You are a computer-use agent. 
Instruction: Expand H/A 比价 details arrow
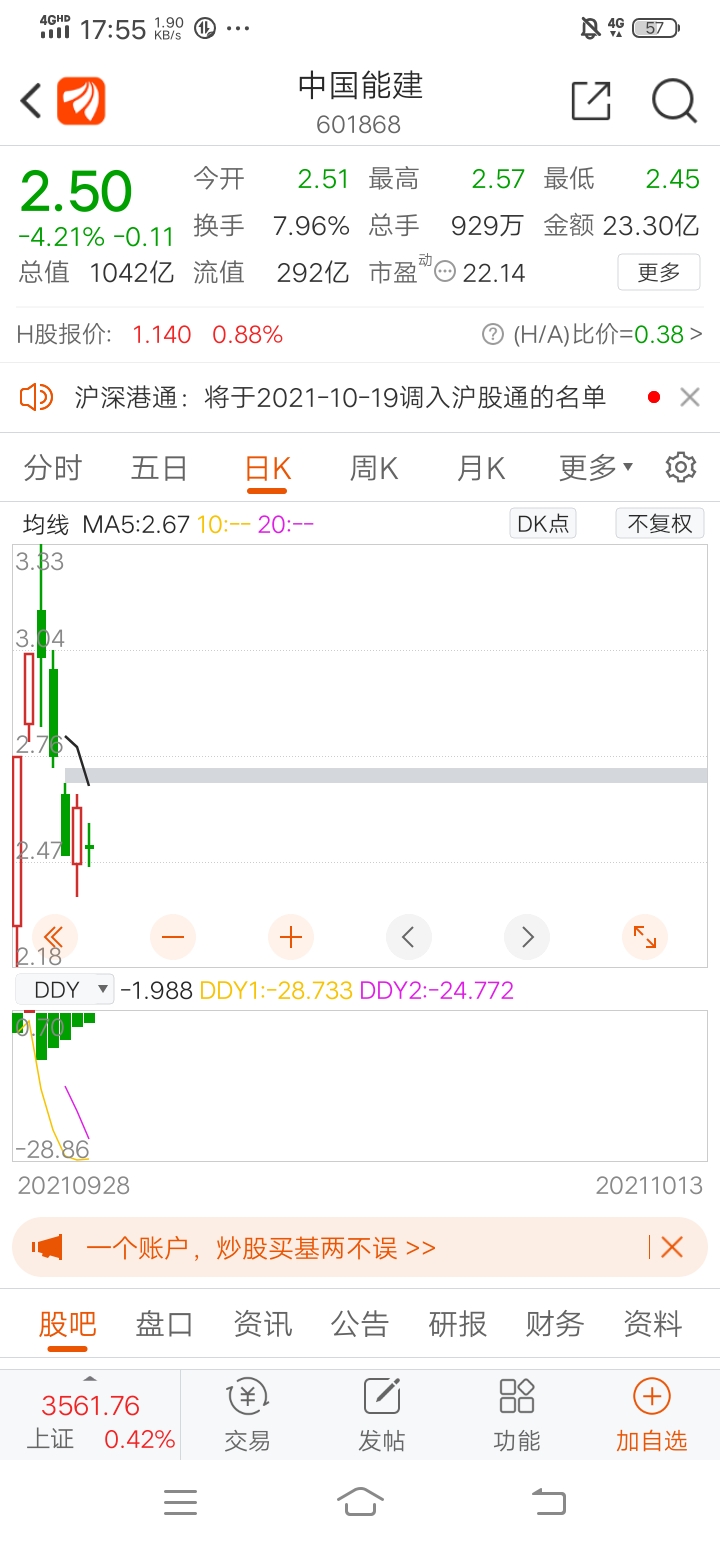tap(697, 335)
